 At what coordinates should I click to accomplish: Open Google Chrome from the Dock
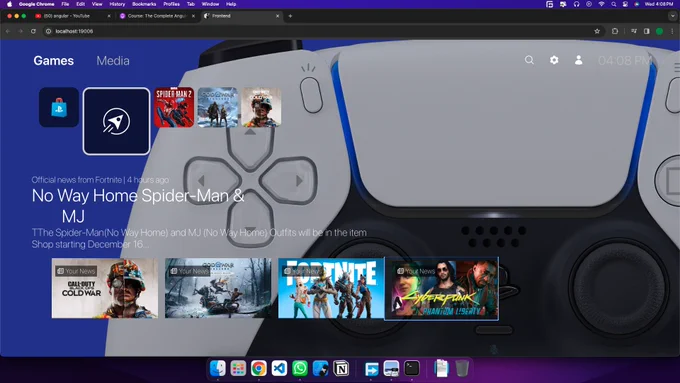point(258,368)
